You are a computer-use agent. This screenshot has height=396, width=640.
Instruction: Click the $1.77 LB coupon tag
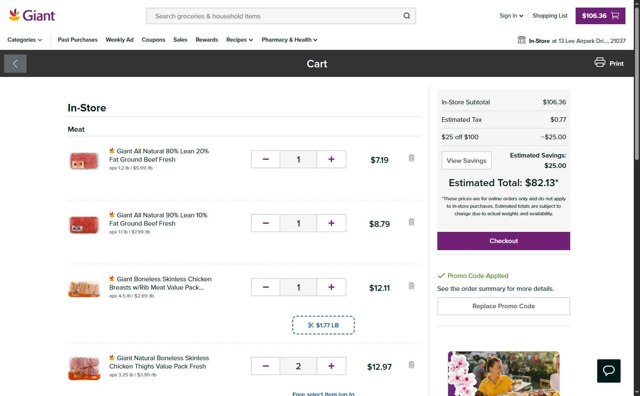coord(323,325)
